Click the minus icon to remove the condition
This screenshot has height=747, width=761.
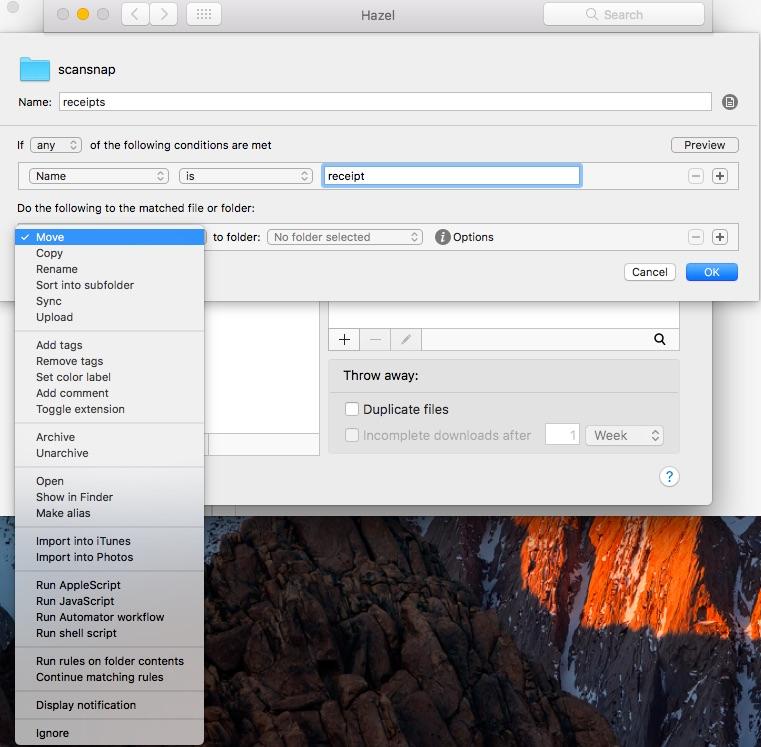696,176
